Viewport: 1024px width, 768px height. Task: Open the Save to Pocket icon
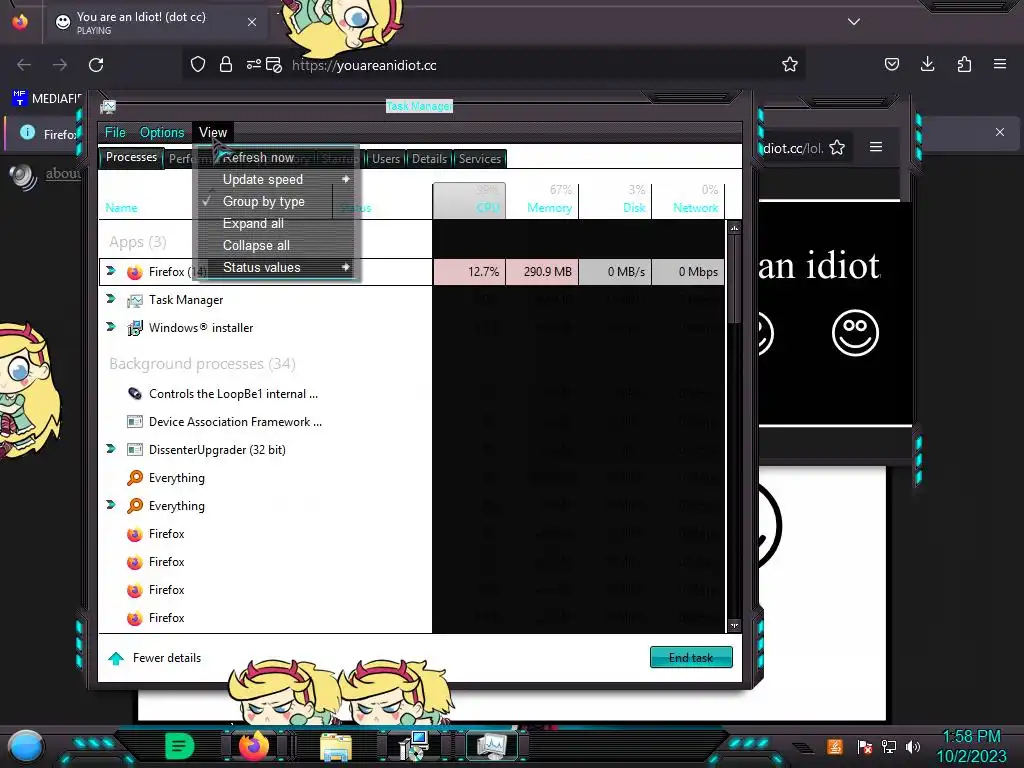891,64
